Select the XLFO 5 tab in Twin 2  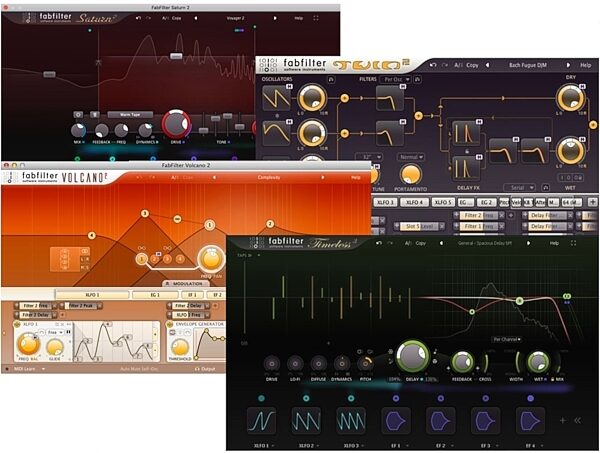(443, 202)
